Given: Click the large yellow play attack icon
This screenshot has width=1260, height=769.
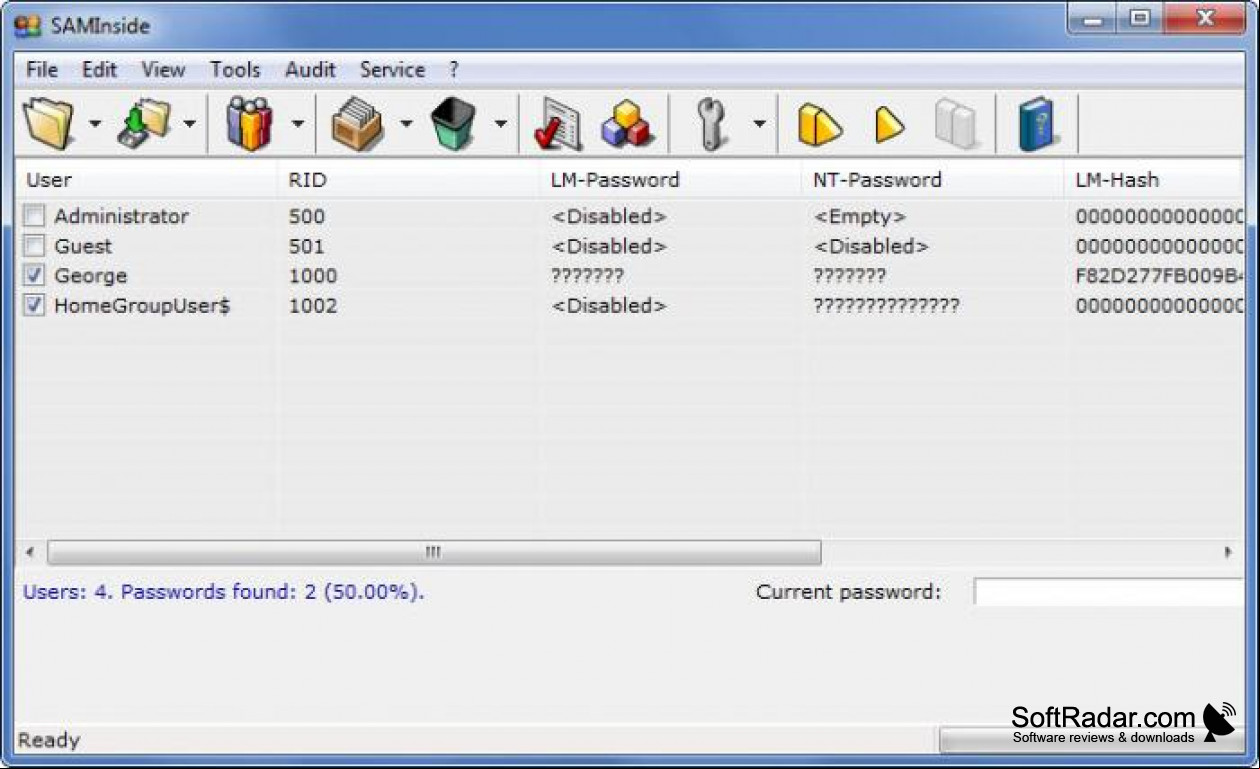Looking at the screenshot, I should pos(819,125).
